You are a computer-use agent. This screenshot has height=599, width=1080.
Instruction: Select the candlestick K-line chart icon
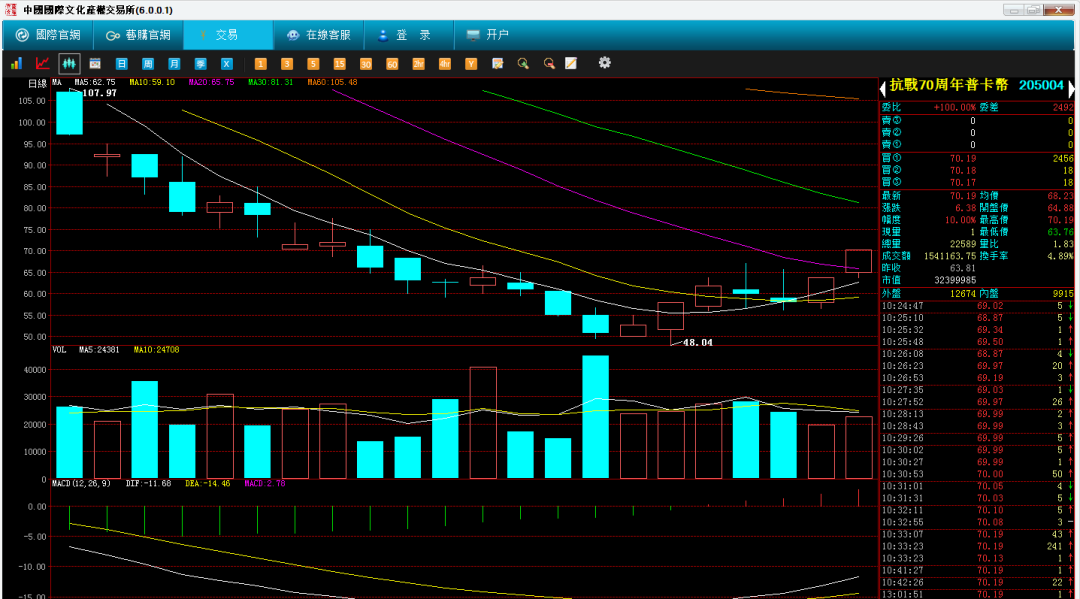click(x=69, y=63)
